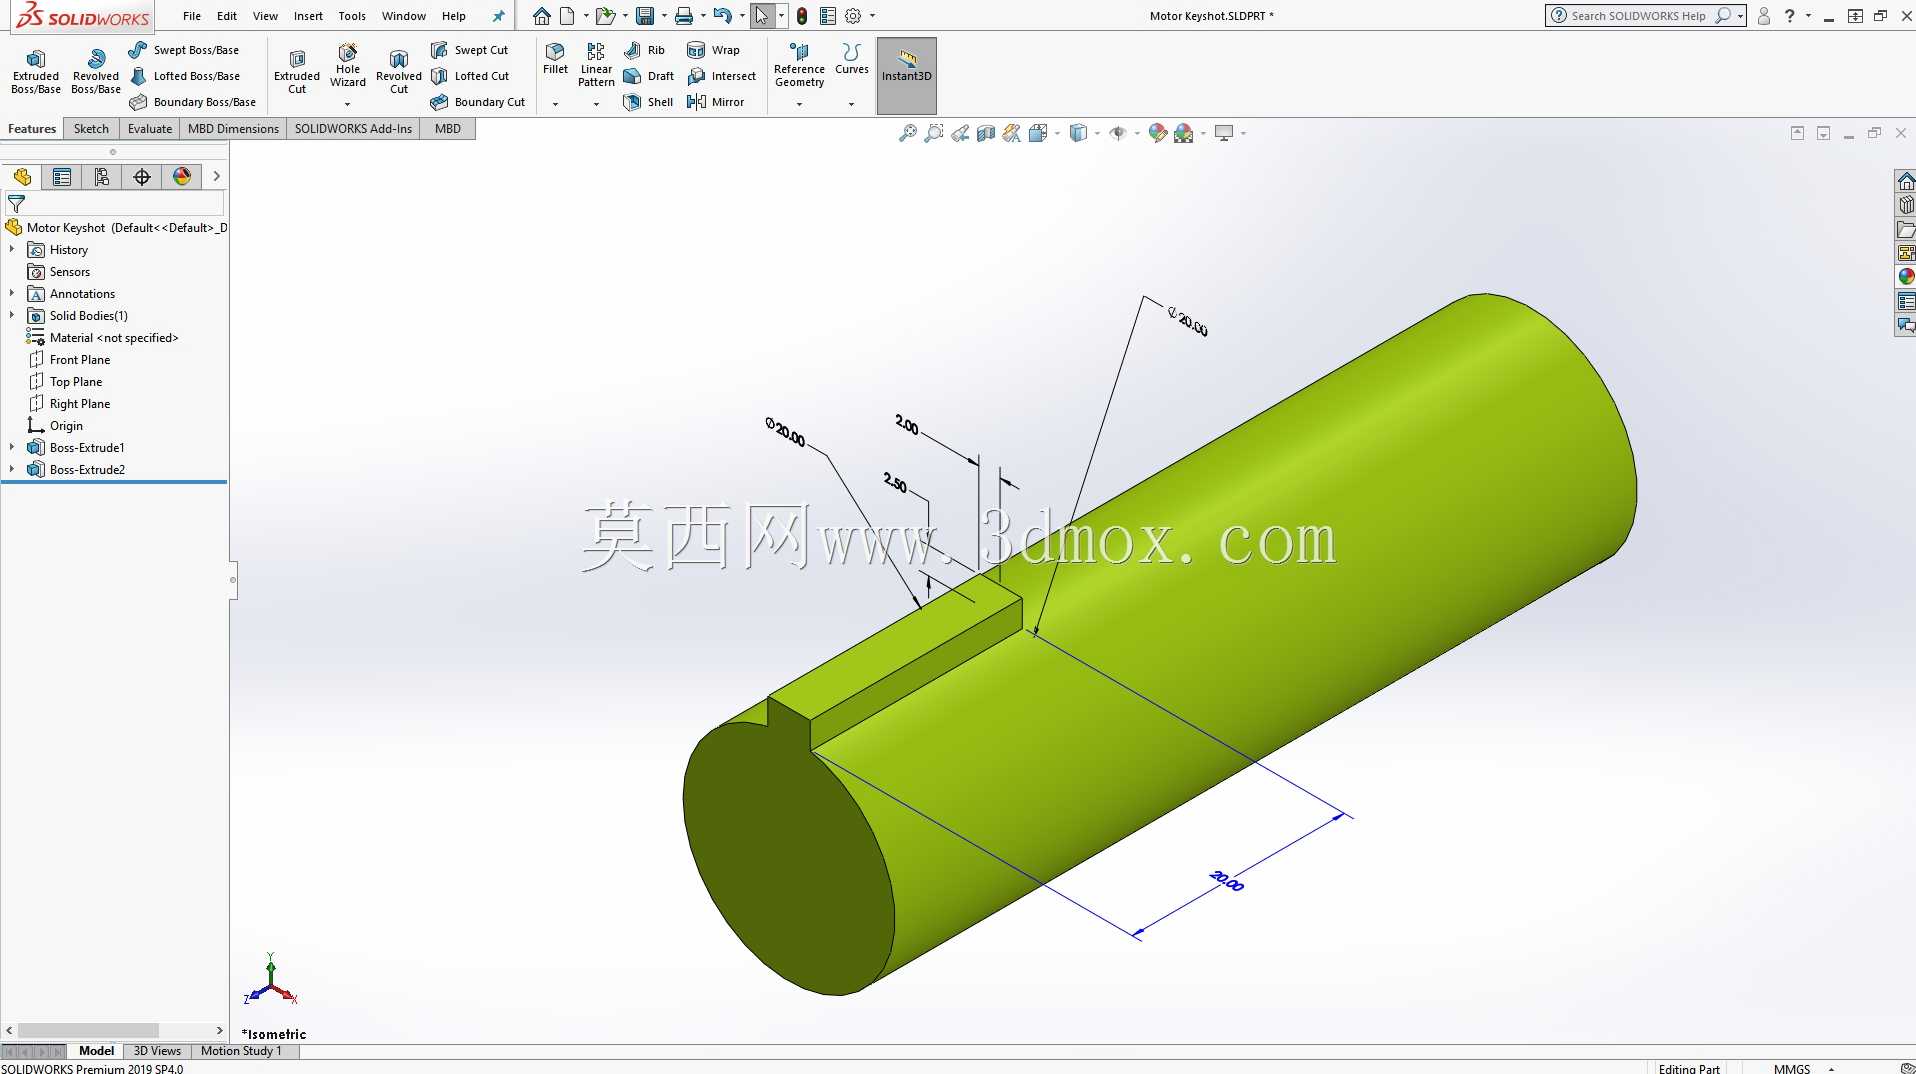Open the PropertyManager tab

[x=62, y=177]
